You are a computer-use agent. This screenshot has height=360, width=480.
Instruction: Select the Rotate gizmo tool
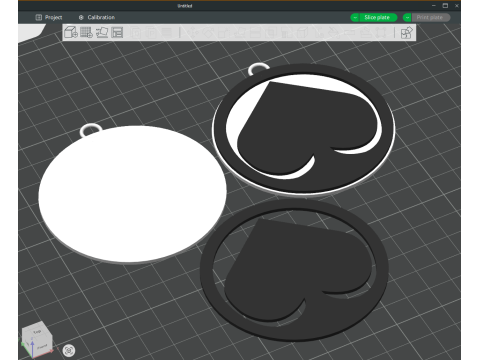click(208, 32)
